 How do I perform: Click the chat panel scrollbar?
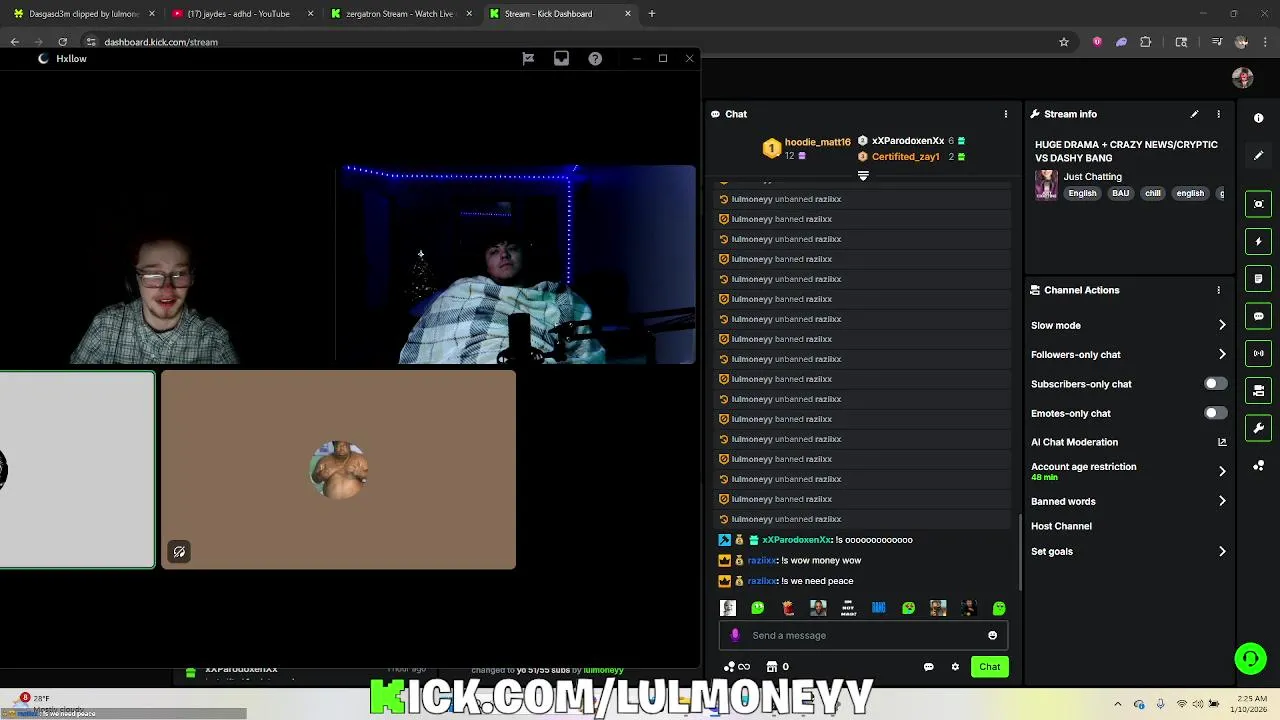coord(1019,550)
